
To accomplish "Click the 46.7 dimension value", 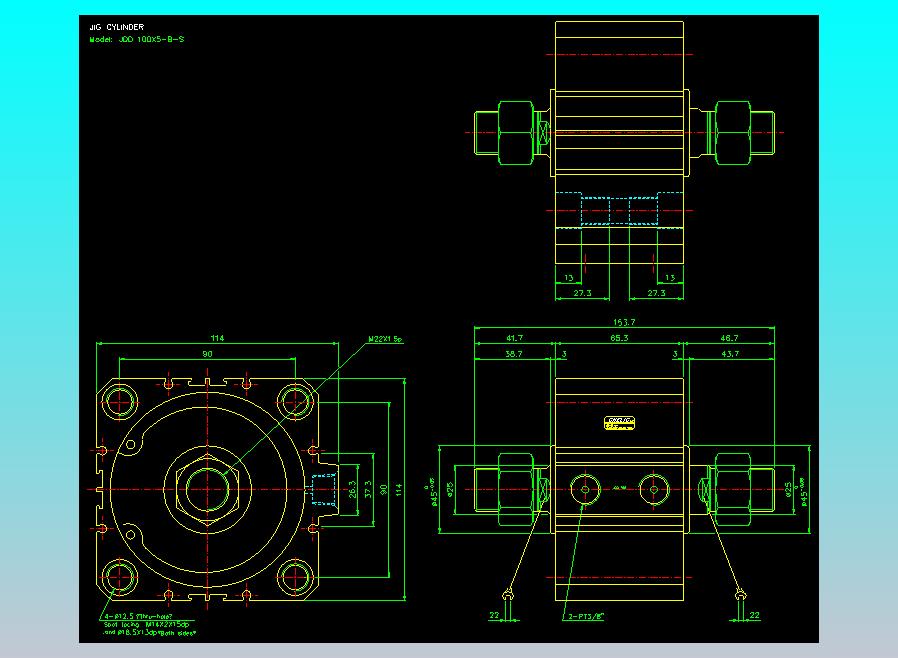I will pos(729,338).
